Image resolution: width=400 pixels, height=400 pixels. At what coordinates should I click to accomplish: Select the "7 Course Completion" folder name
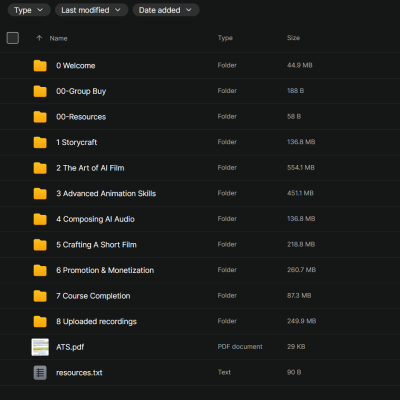(93, 296)
